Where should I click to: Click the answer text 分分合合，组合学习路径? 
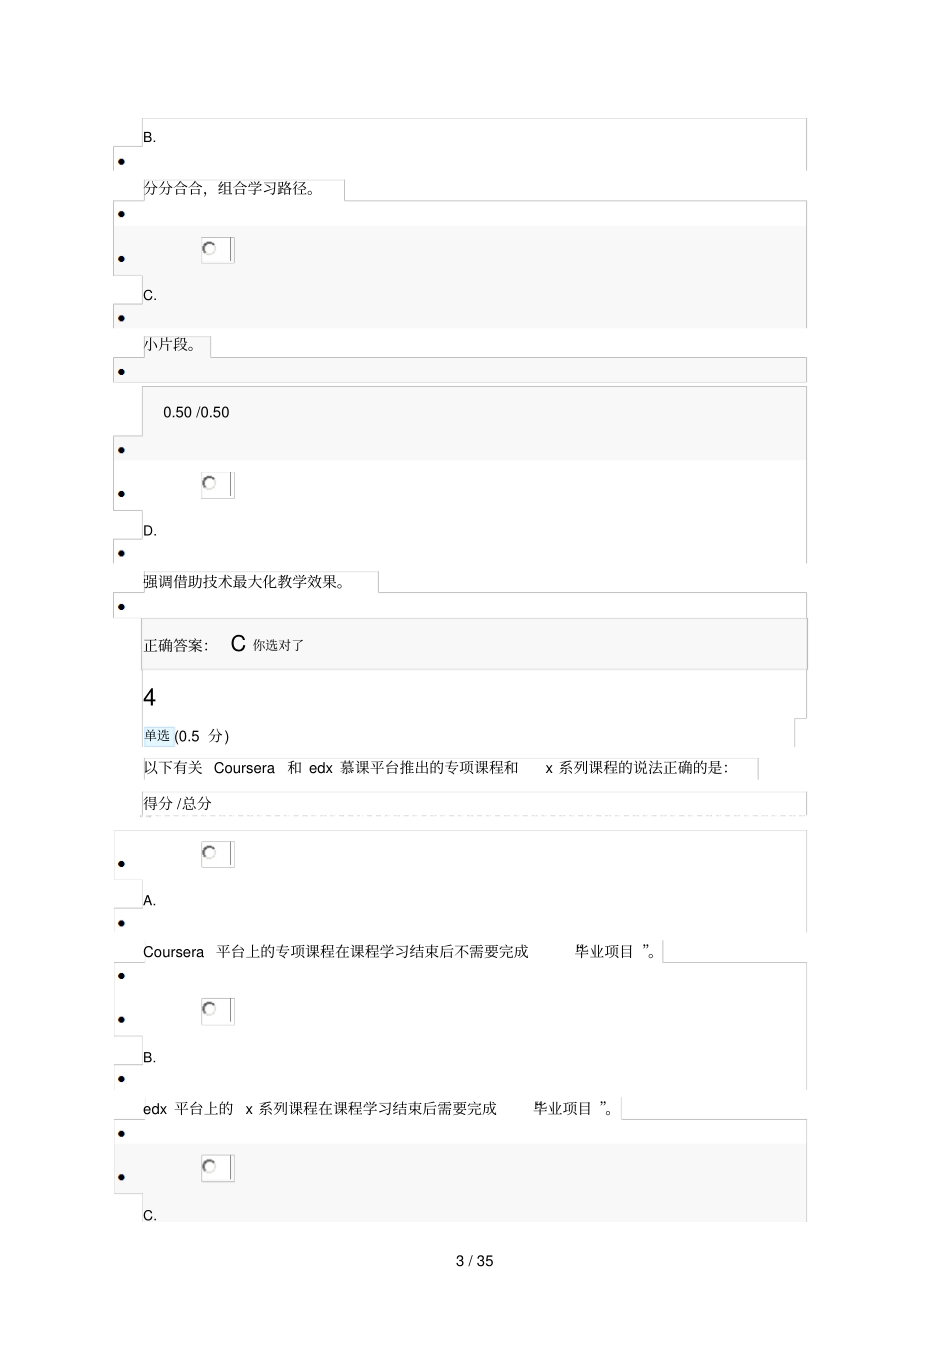230,188
